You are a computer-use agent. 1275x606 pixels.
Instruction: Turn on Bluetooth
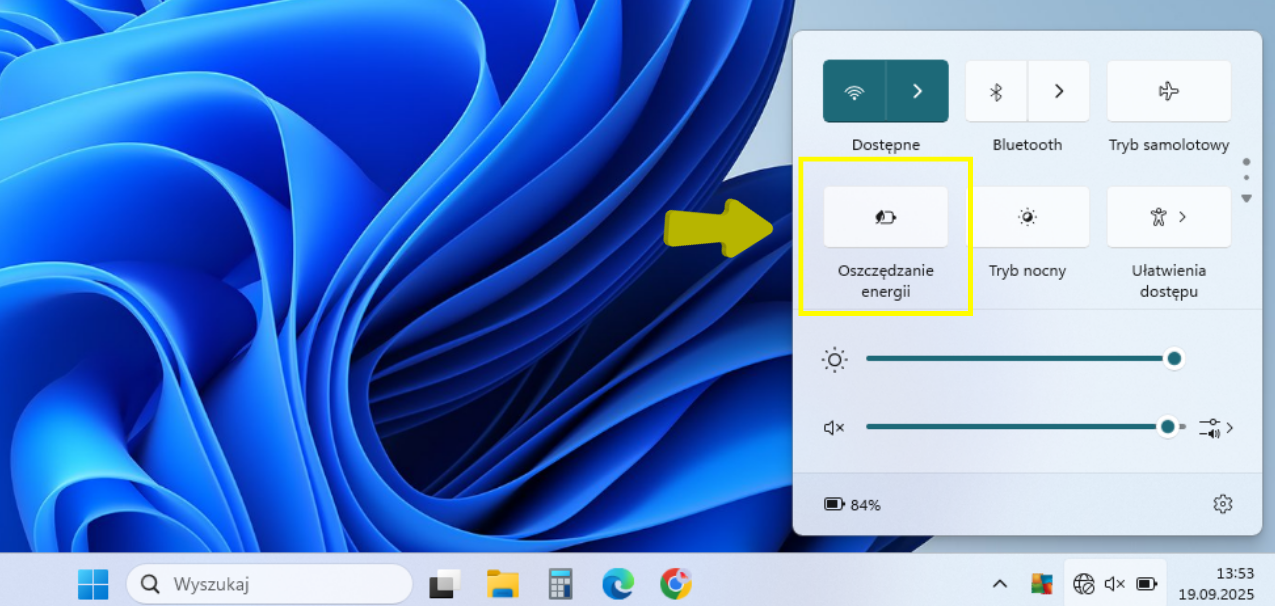click(x=996, y=92)
